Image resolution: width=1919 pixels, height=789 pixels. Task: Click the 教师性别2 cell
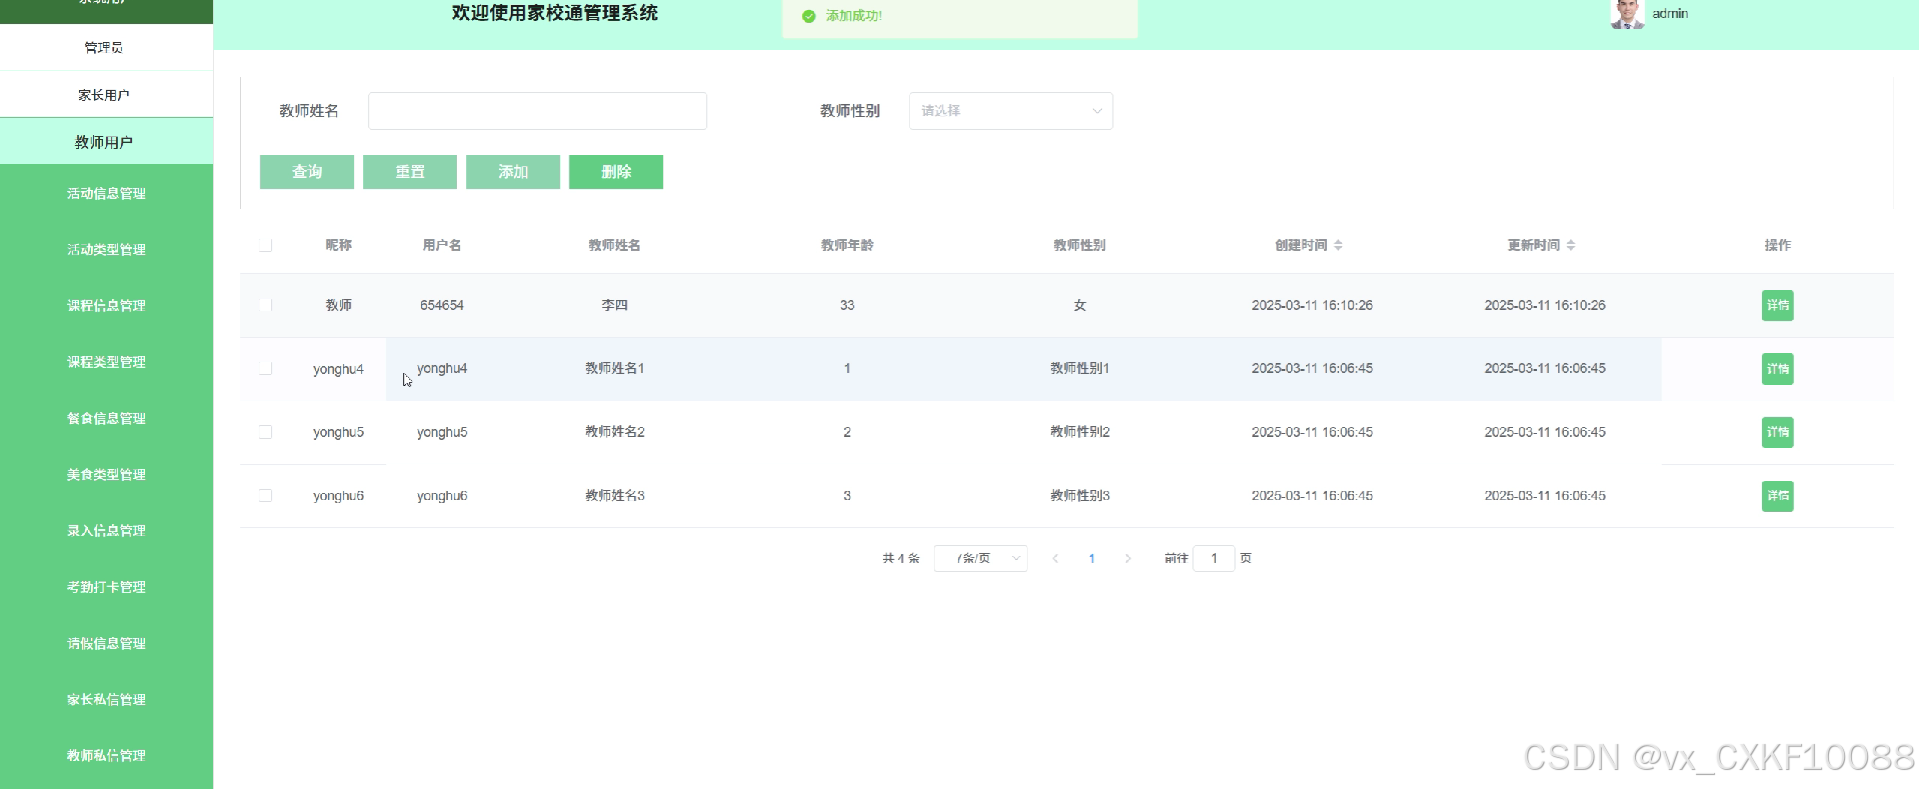(x=1079, y=432)
